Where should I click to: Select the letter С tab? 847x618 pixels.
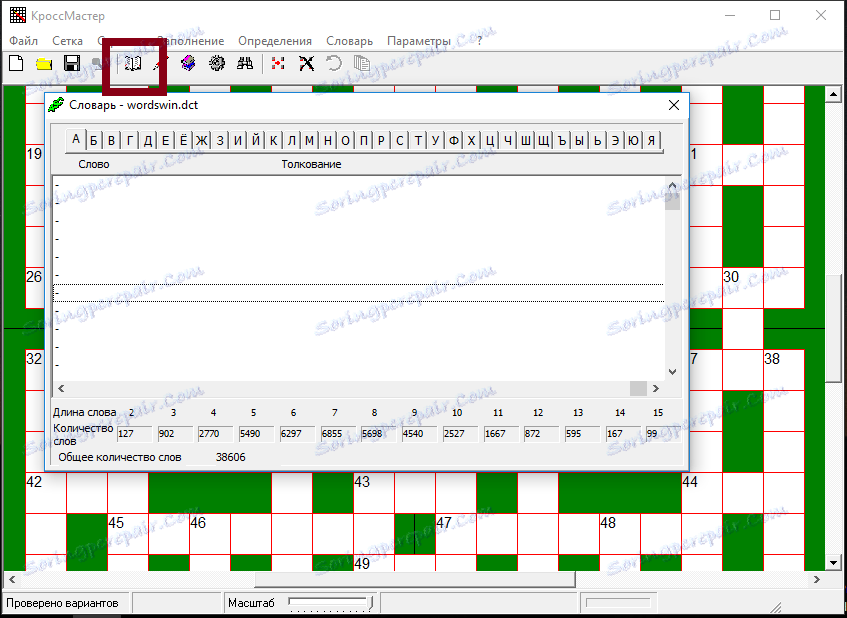[x=400, y=141]
